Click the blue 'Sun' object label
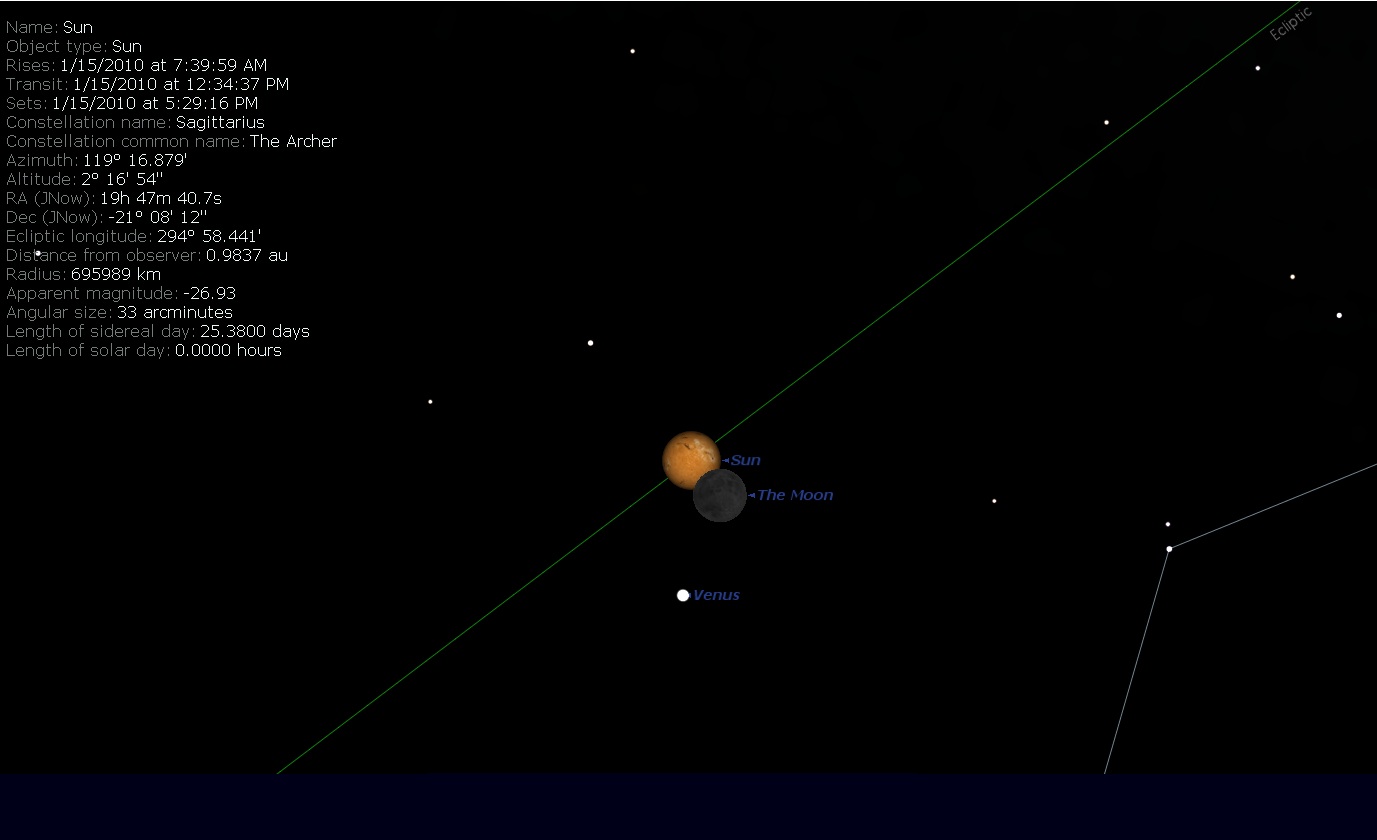Screen dimensions: 1377x840 coord(745,460)
